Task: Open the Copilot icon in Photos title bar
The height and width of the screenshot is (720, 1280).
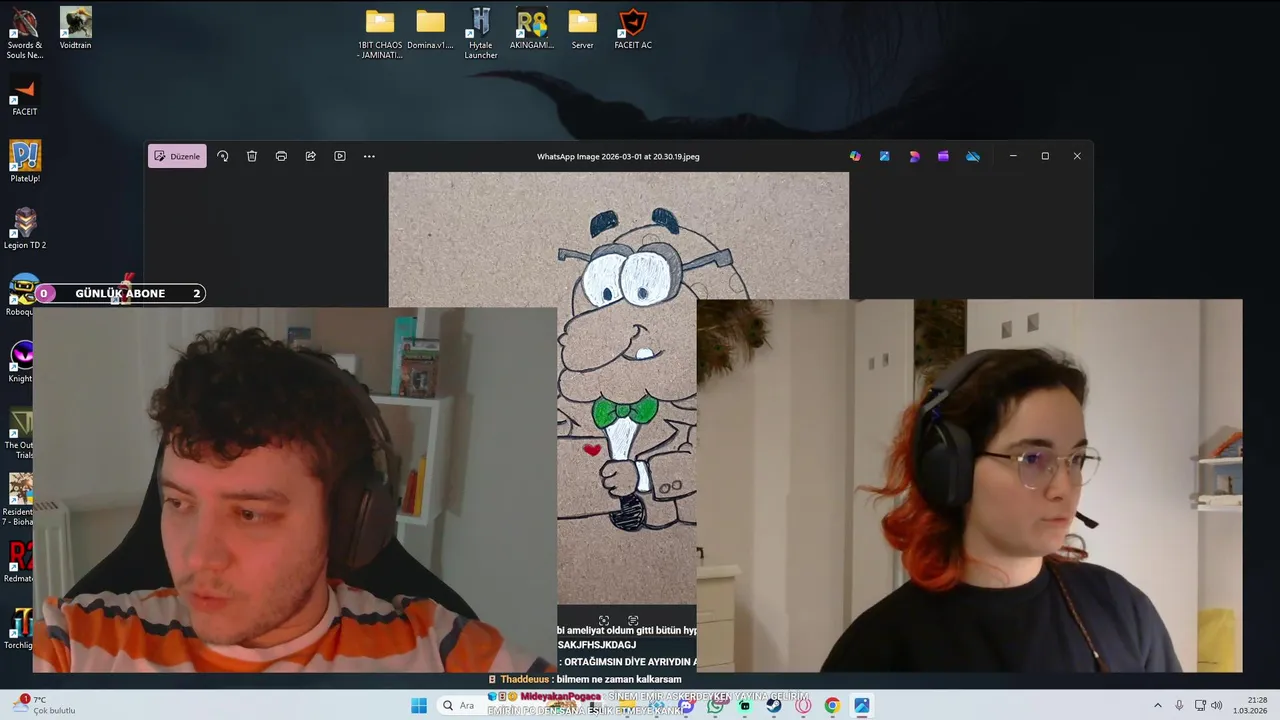Action: point(855,156)
